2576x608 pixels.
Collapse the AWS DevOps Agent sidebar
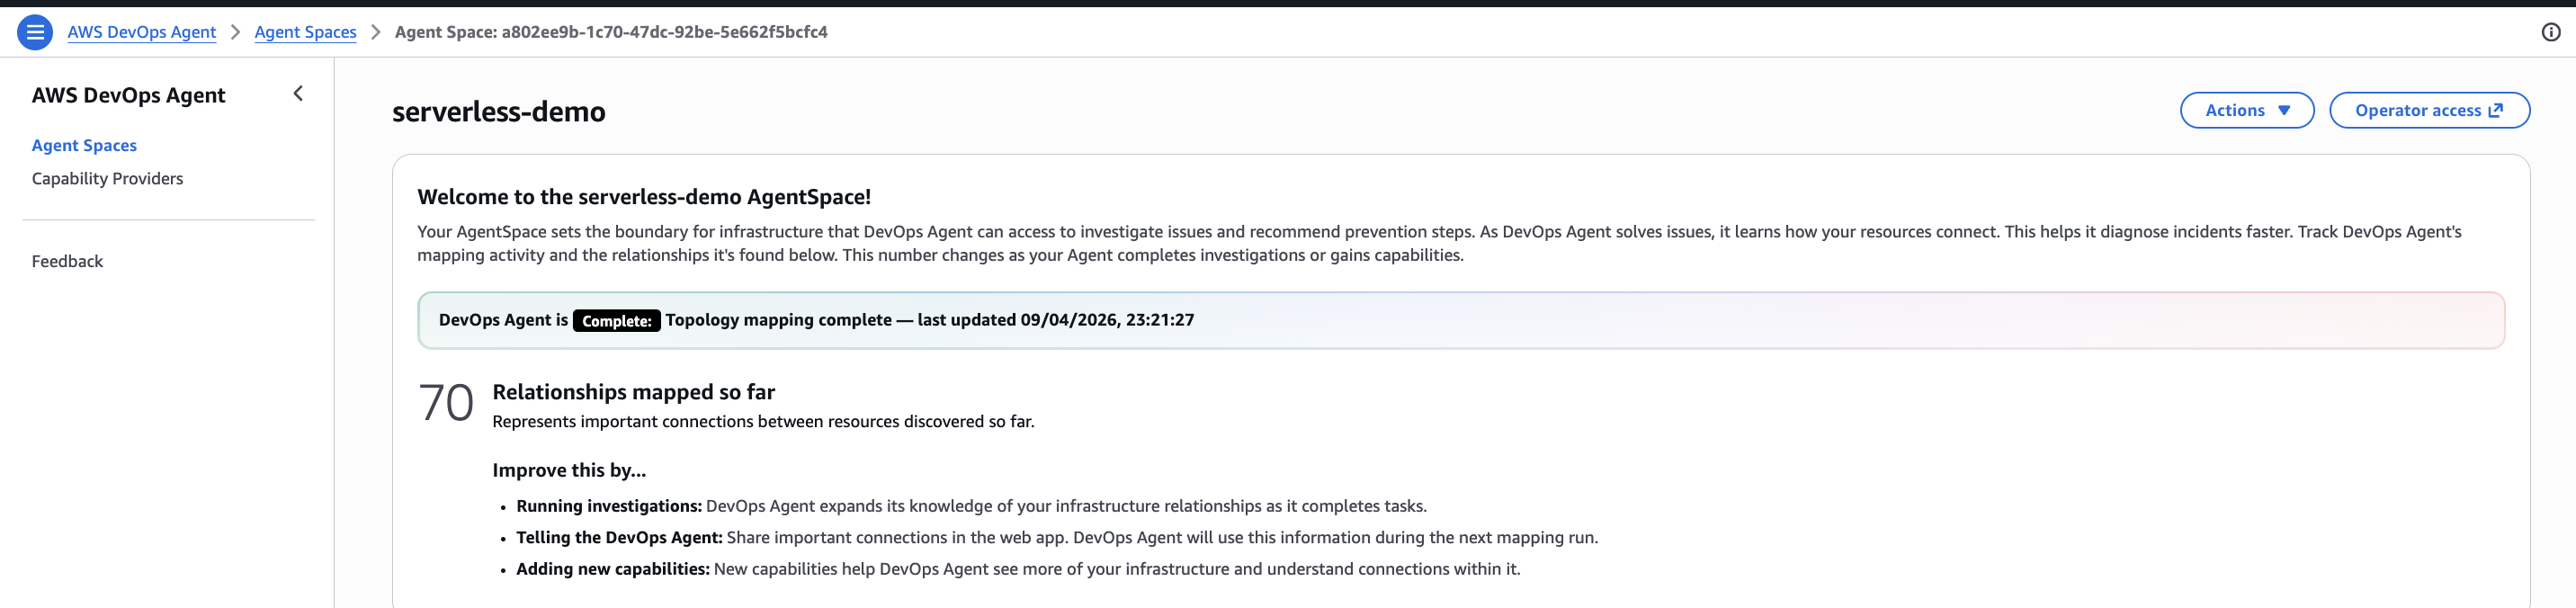[298, 94]
